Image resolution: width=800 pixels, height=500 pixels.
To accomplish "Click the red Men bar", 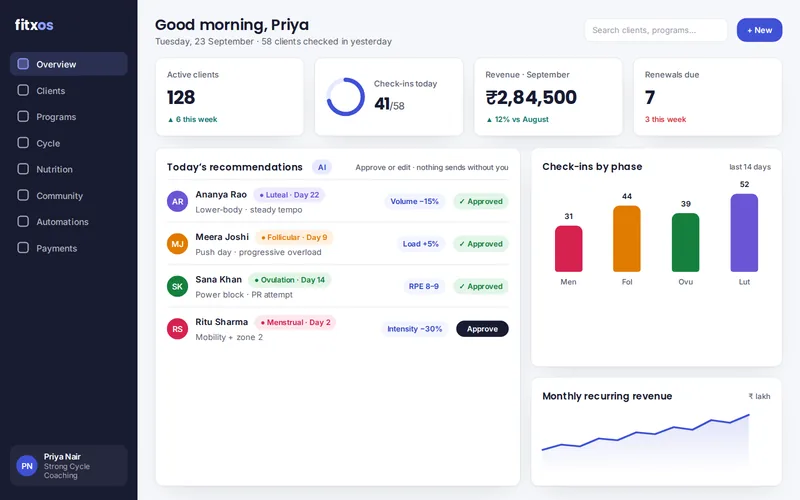I will [x=568, y=248].
